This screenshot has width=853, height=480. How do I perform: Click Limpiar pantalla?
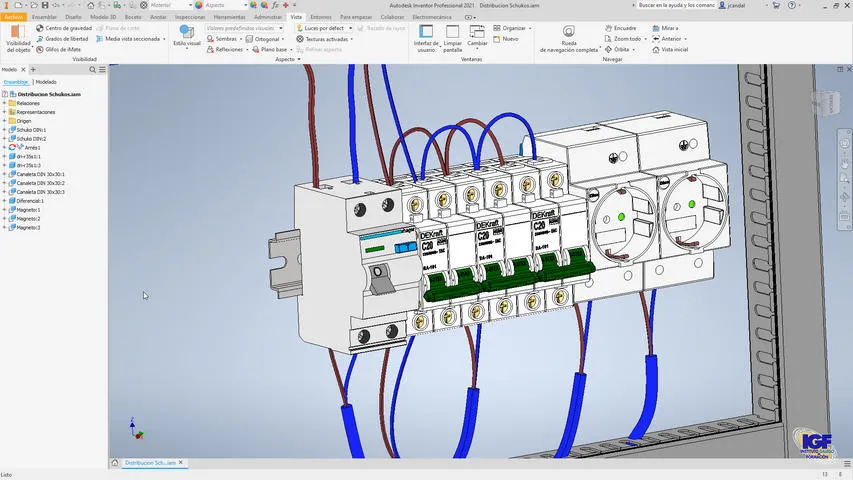452,38
